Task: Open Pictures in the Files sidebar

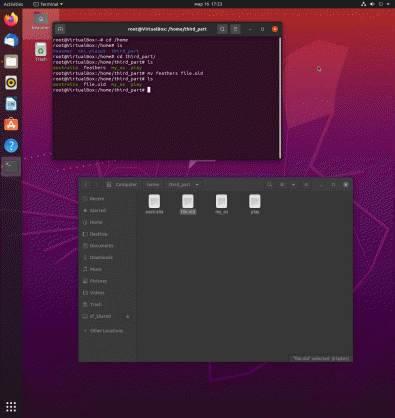Action: pos(107,281)
